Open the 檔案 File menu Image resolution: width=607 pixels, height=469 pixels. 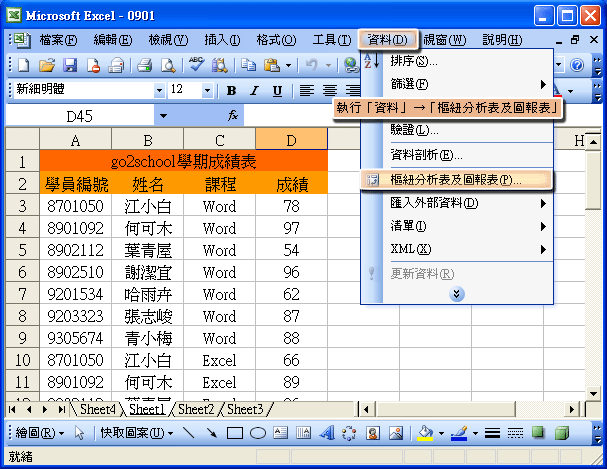(58, 40)
